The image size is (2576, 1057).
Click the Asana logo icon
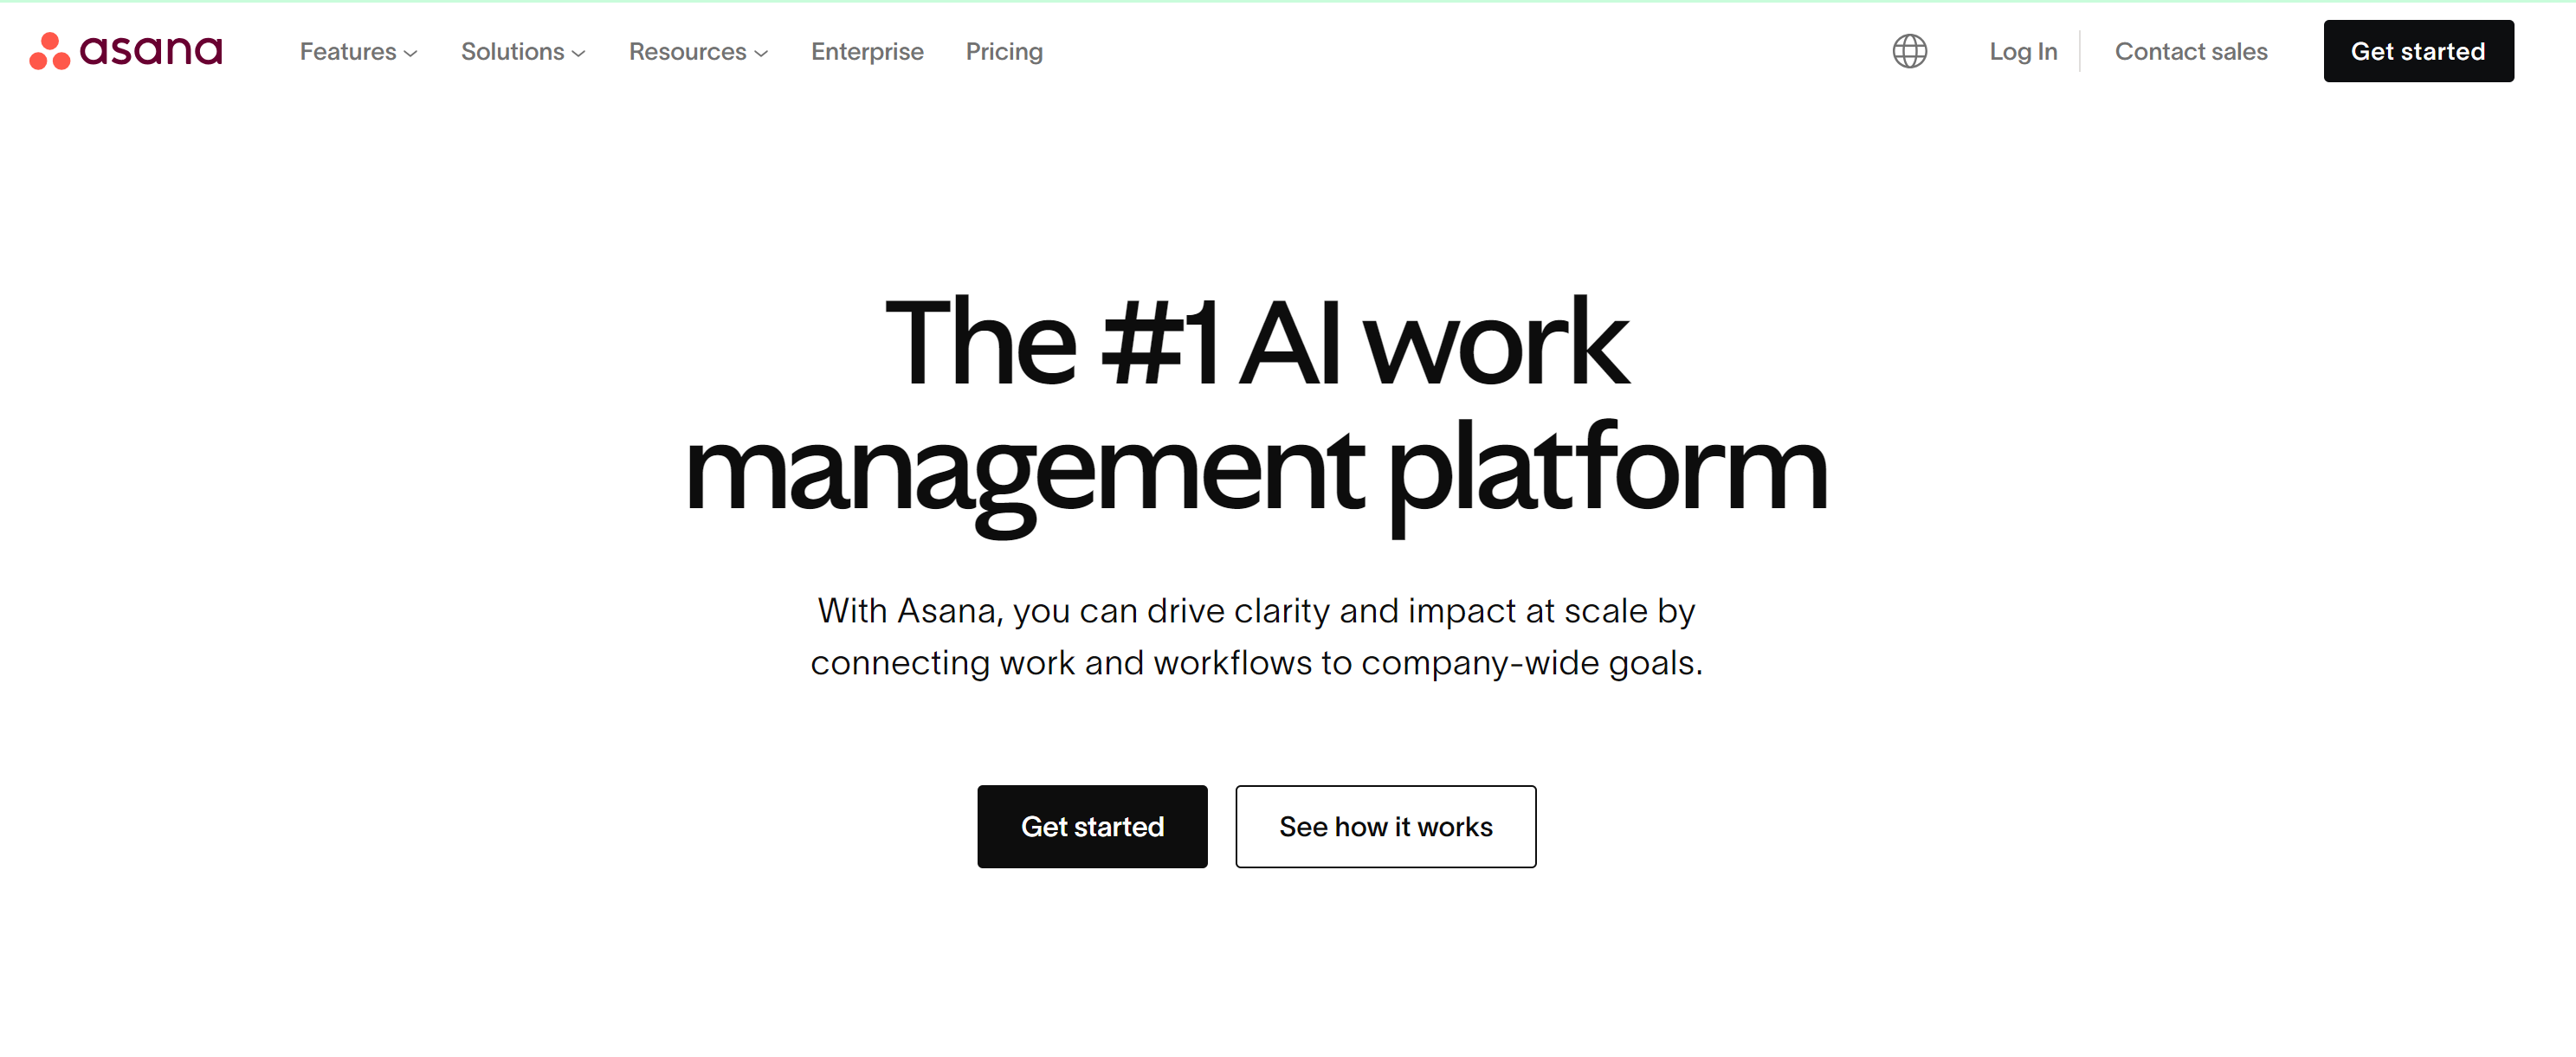(x=48, y=49)
